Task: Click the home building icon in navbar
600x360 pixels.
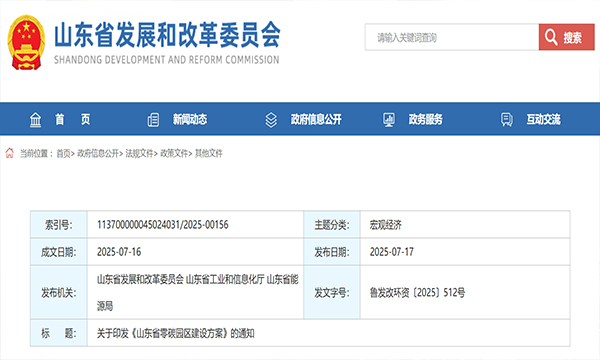Action: click(36, 120)
